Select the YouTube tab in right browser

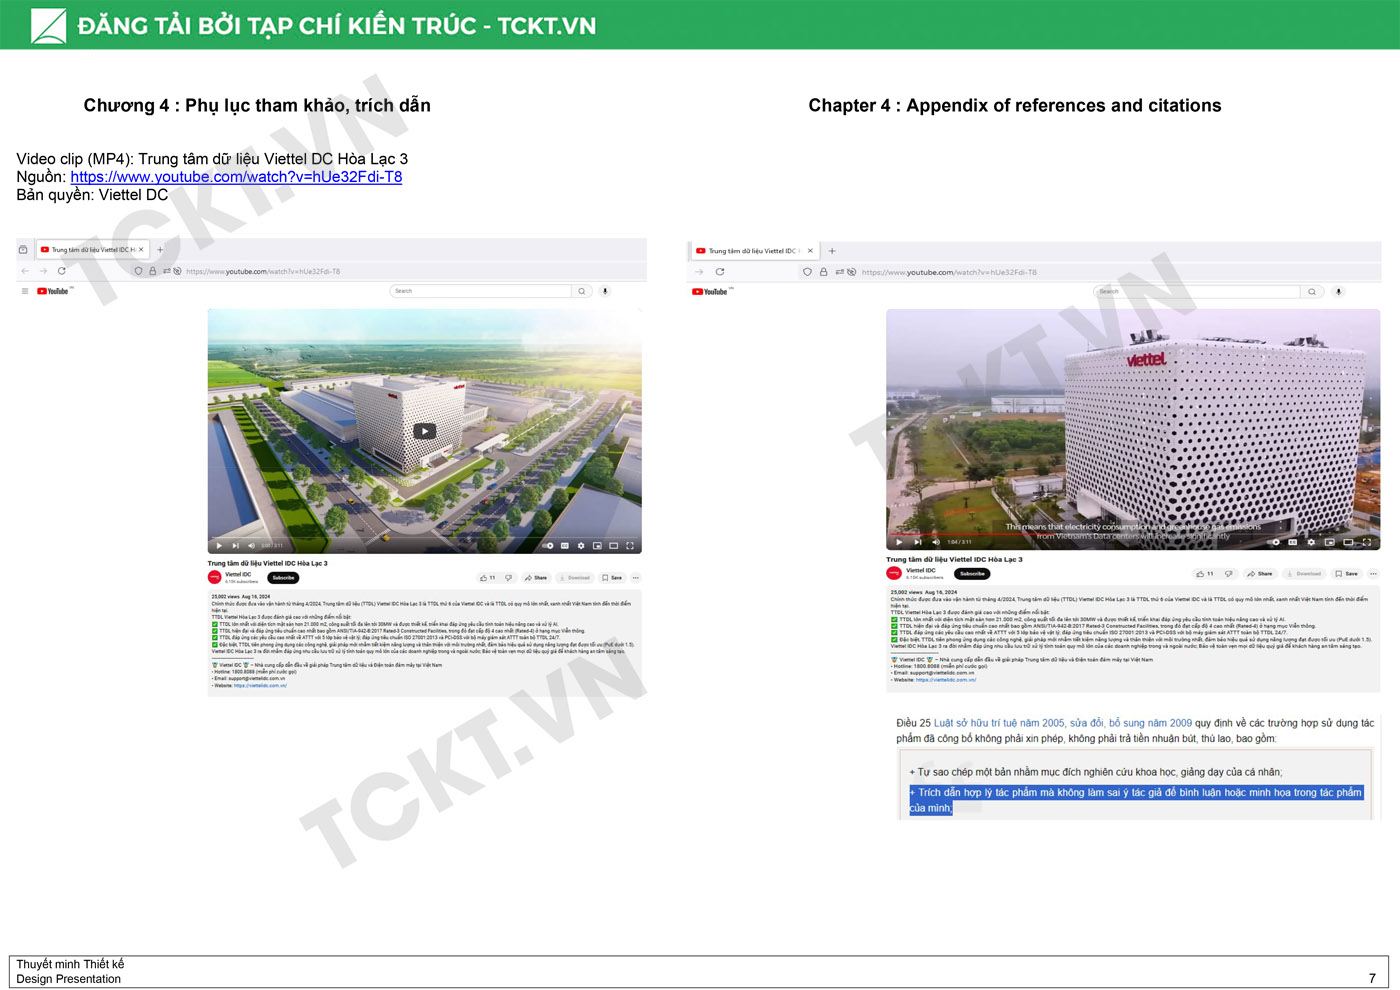coord(756,251)
